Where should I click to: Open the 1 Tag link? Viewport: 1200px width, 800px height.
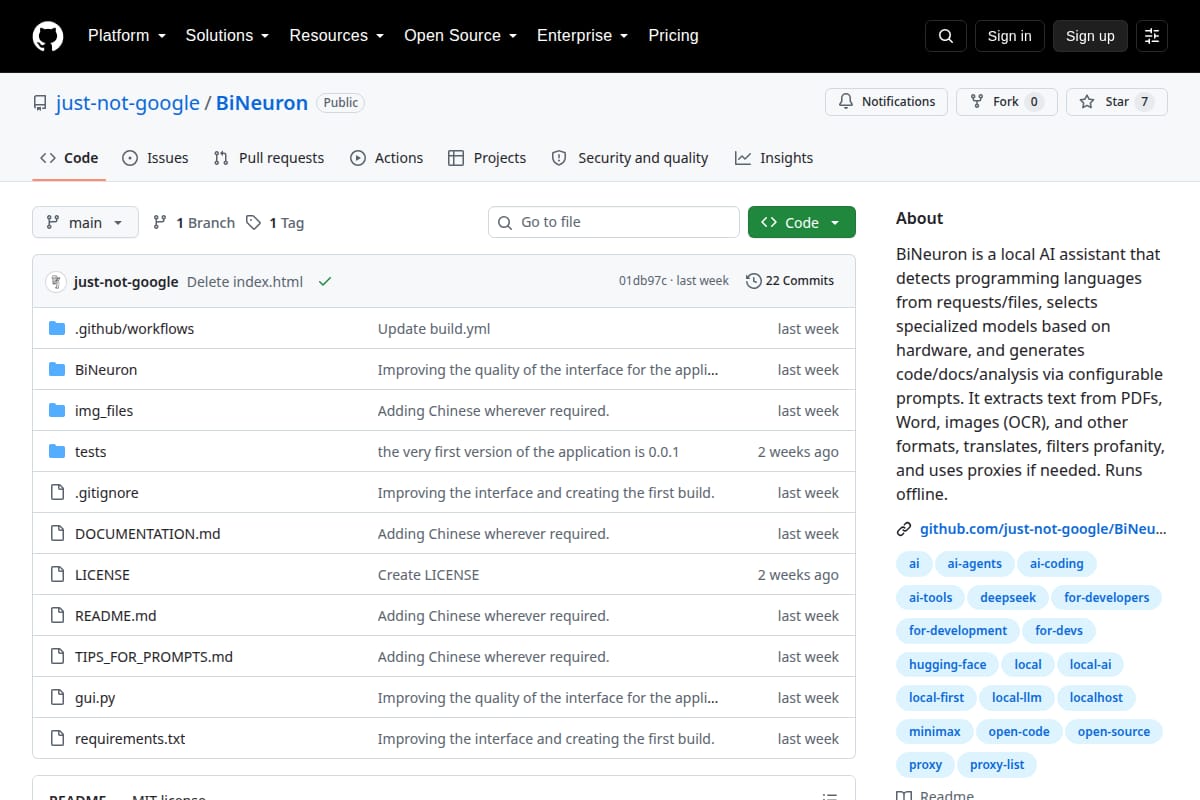275,222
